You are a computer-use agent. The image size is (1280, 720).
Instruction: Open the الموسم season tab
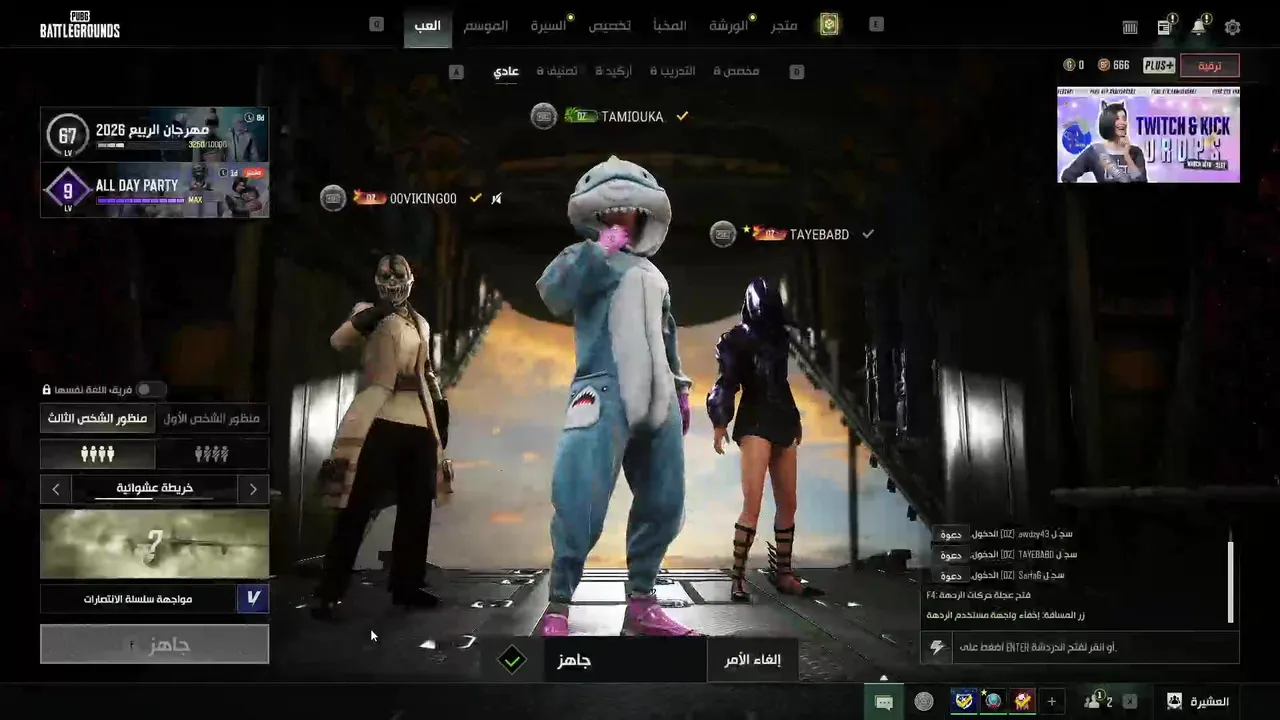tap(485, 25)
